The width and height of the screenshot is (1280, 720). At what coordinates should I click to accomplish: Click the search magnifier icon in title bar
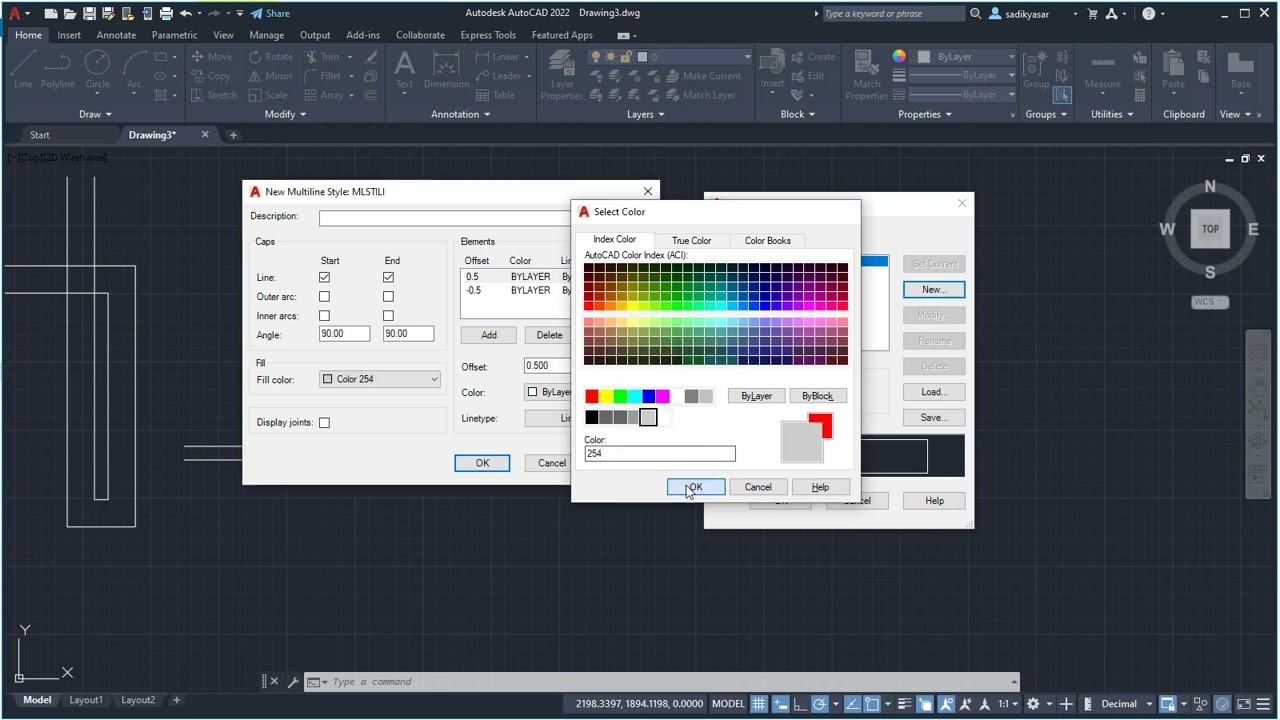point(976,14)
